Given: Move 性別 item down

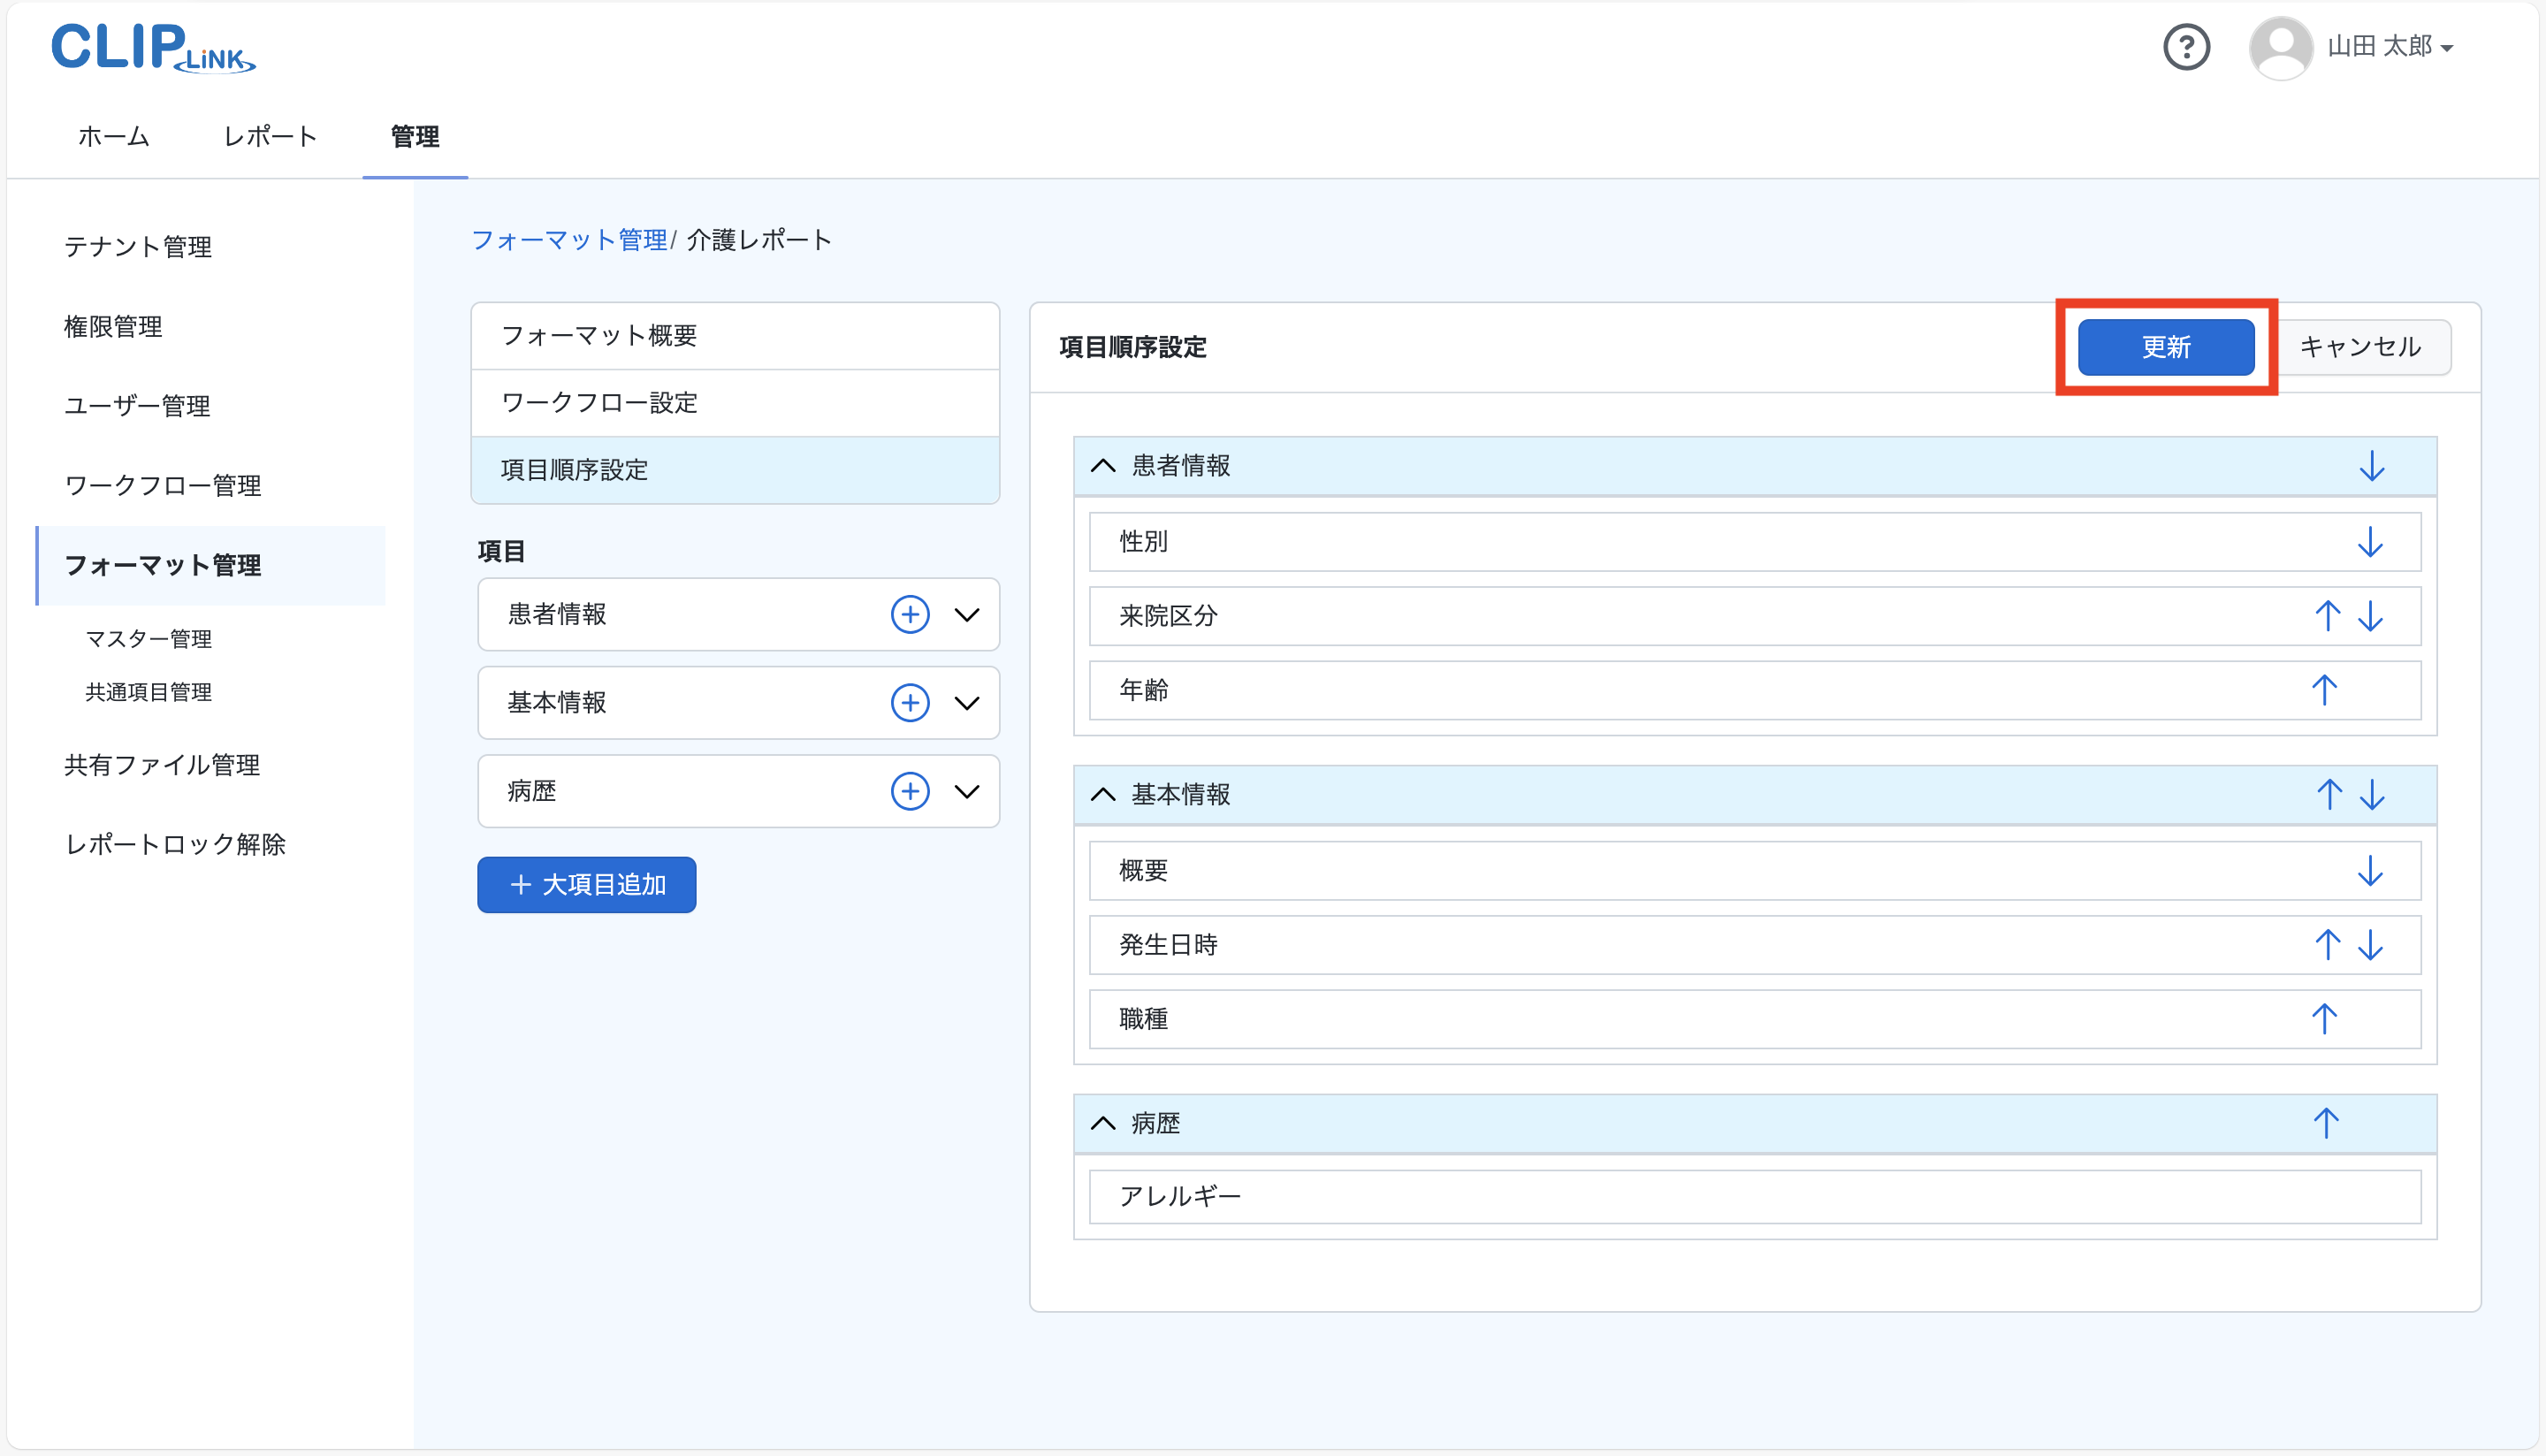Looking at the screenshot, I should 2369,542.
